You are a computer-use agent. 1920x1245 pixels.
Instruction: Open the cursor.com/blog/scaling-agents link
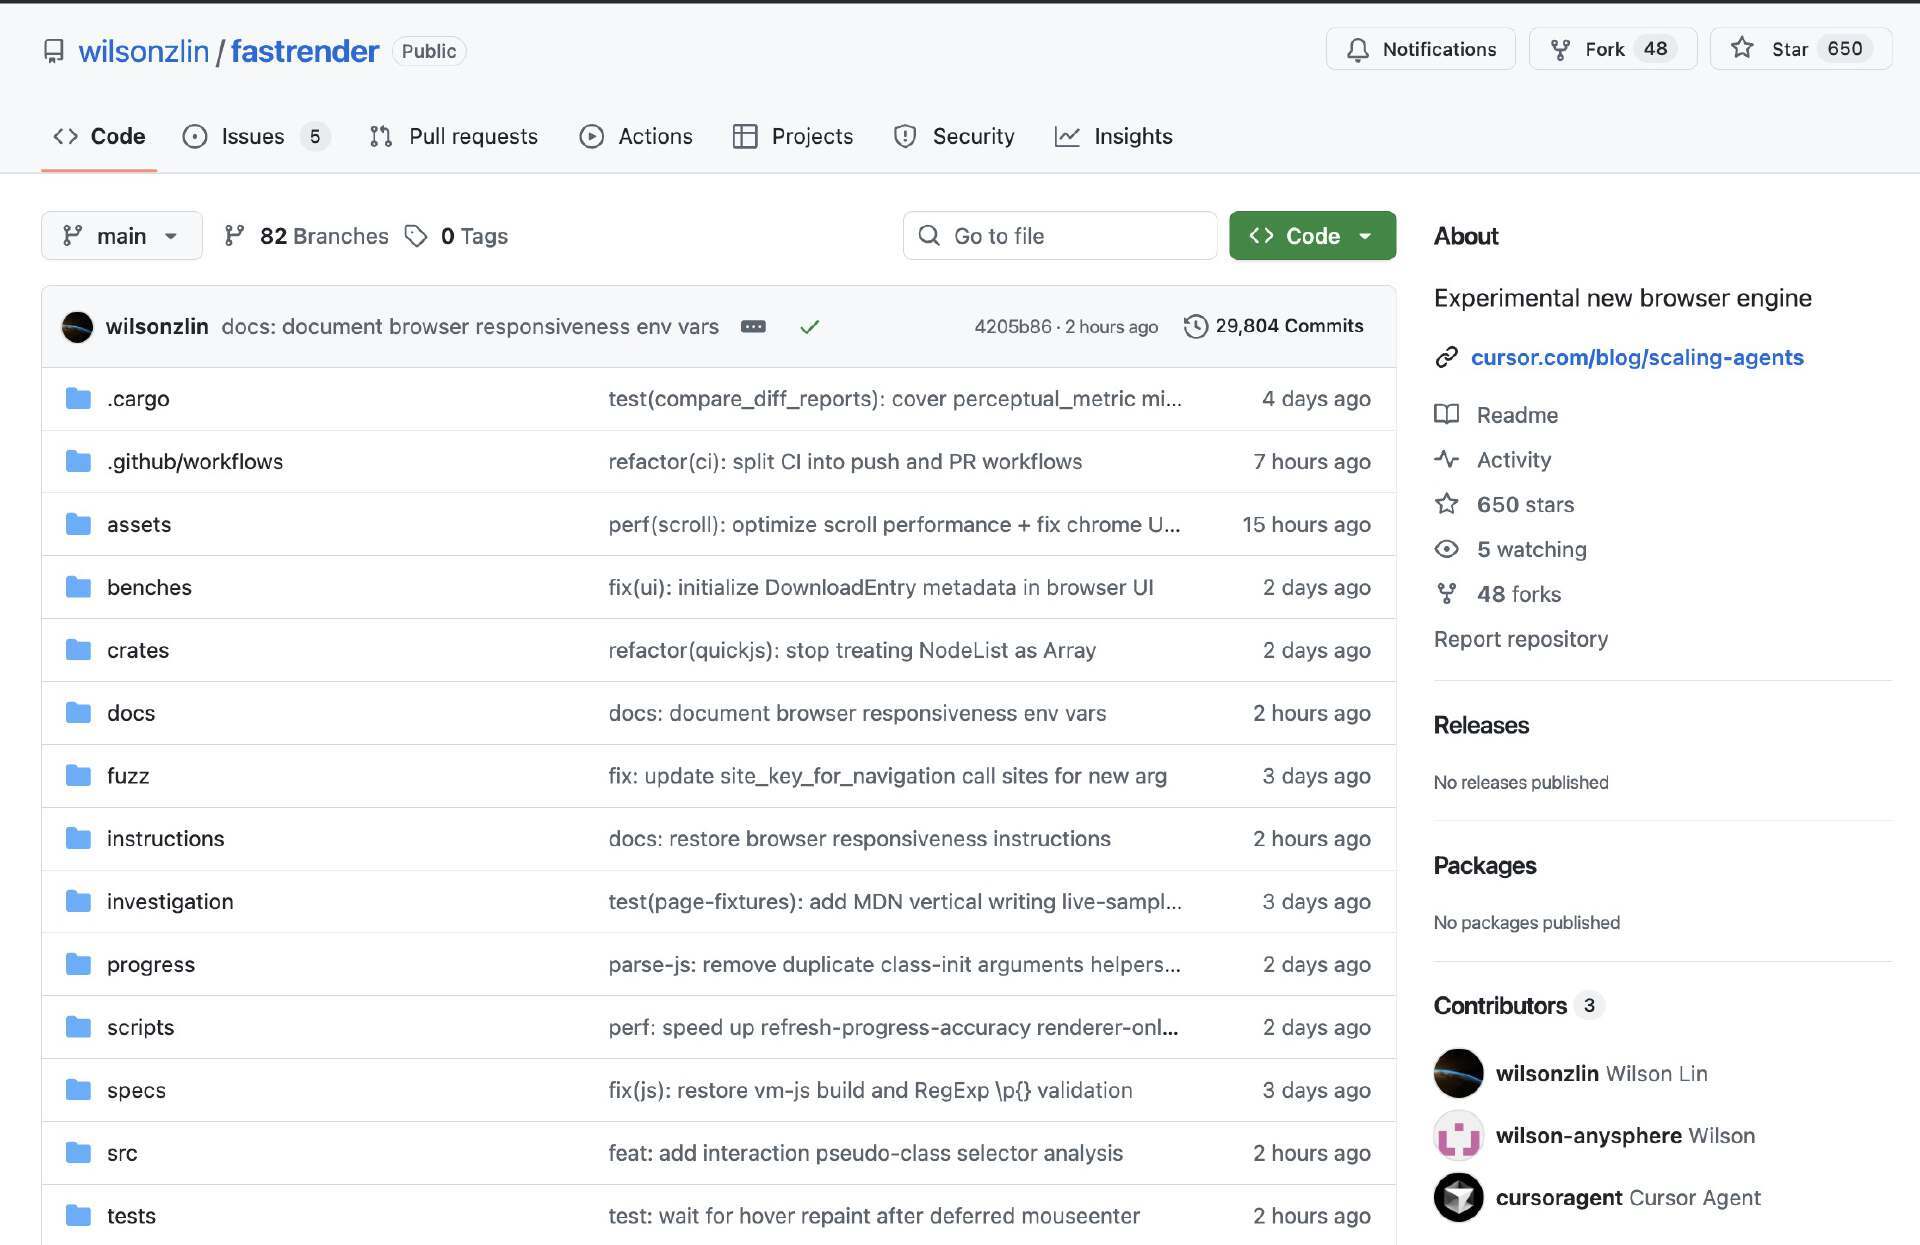coord(1637,357)
